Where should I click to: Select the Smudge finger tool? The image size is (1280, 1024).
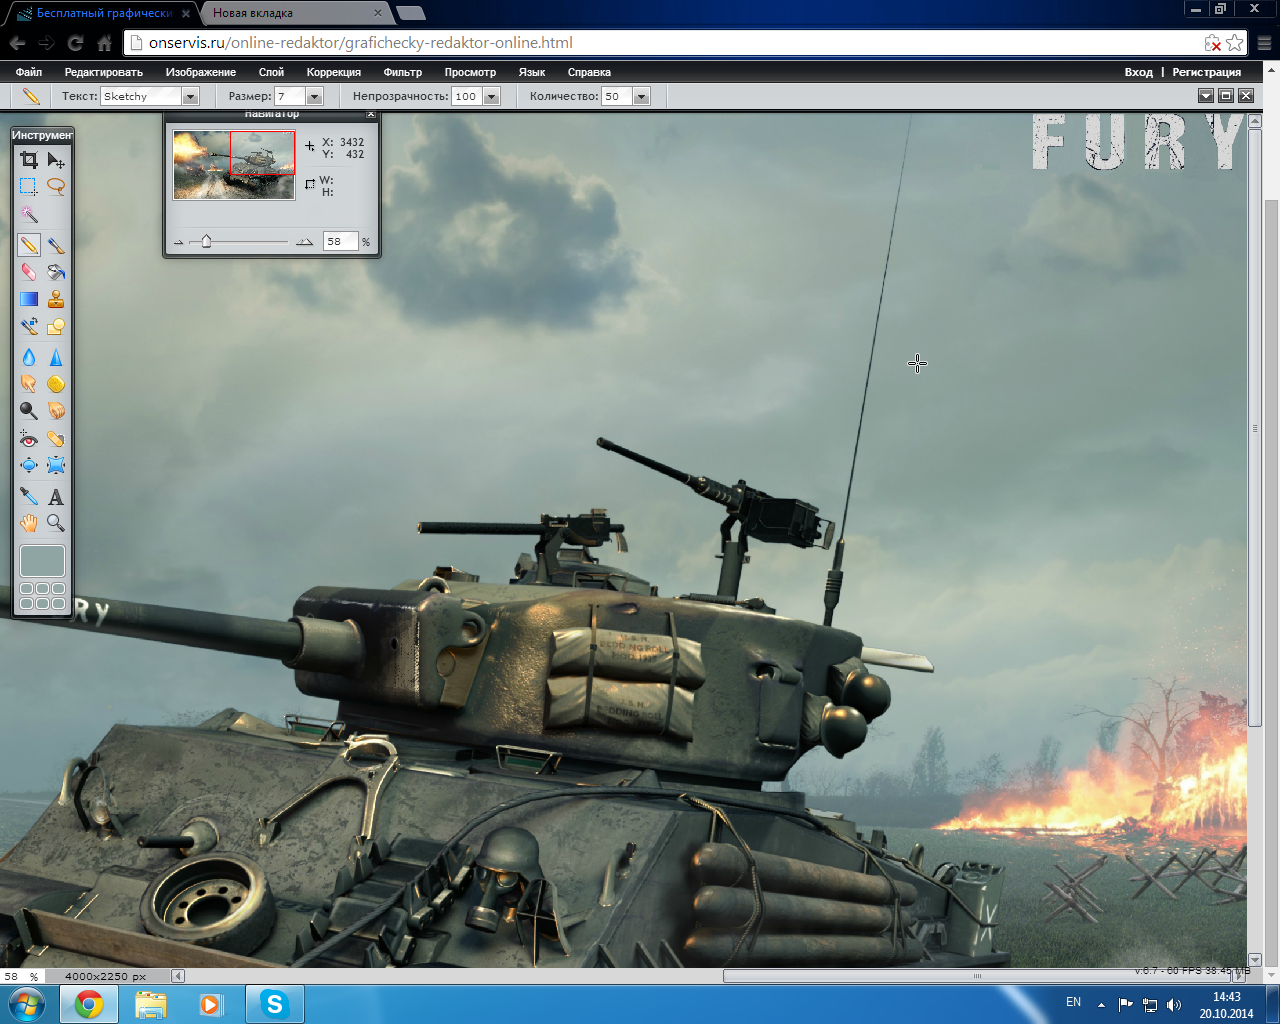point(29,384)
